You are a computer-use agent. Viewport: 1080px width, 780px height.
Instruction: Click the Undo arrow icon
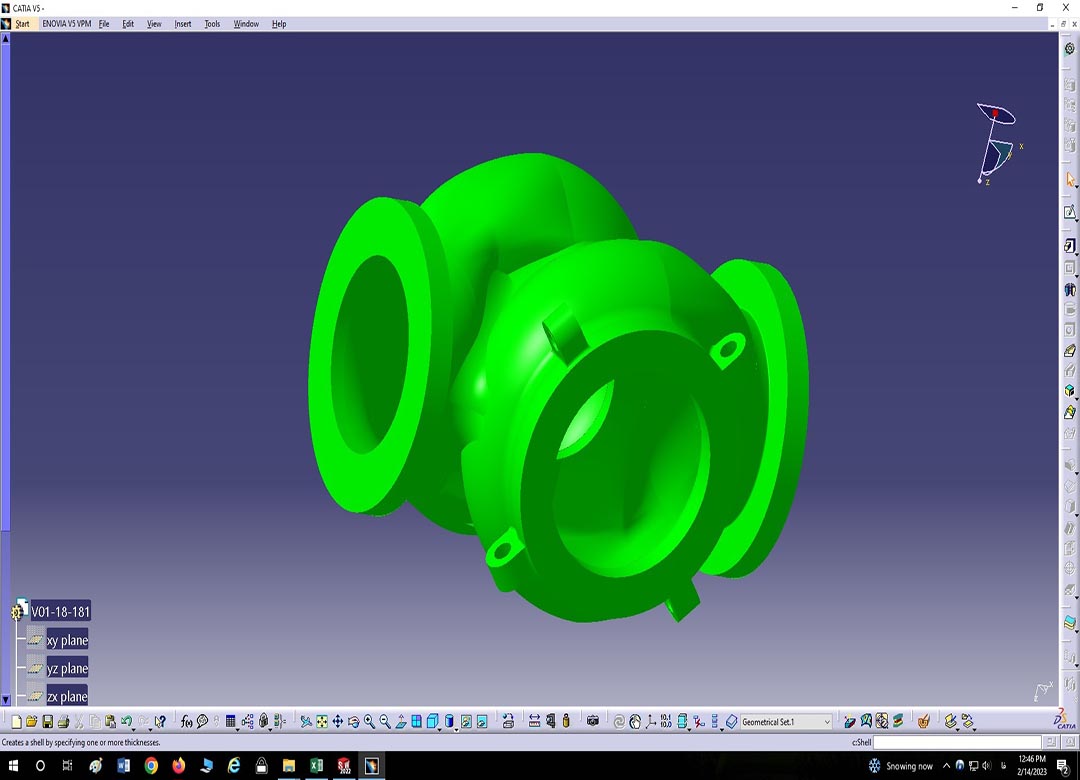tap(126, 721)
